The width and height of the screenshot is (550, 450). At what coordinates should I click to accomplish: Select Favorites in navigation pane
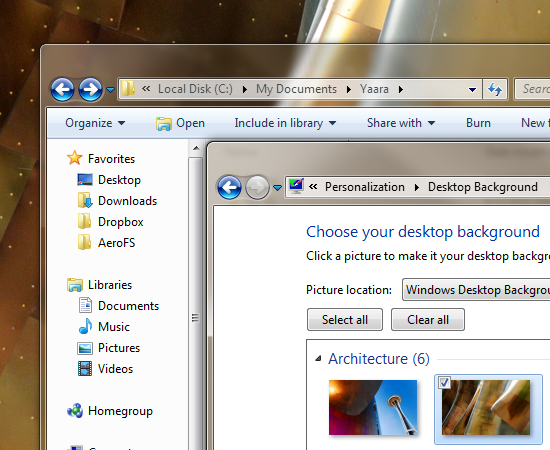[111, 159]
